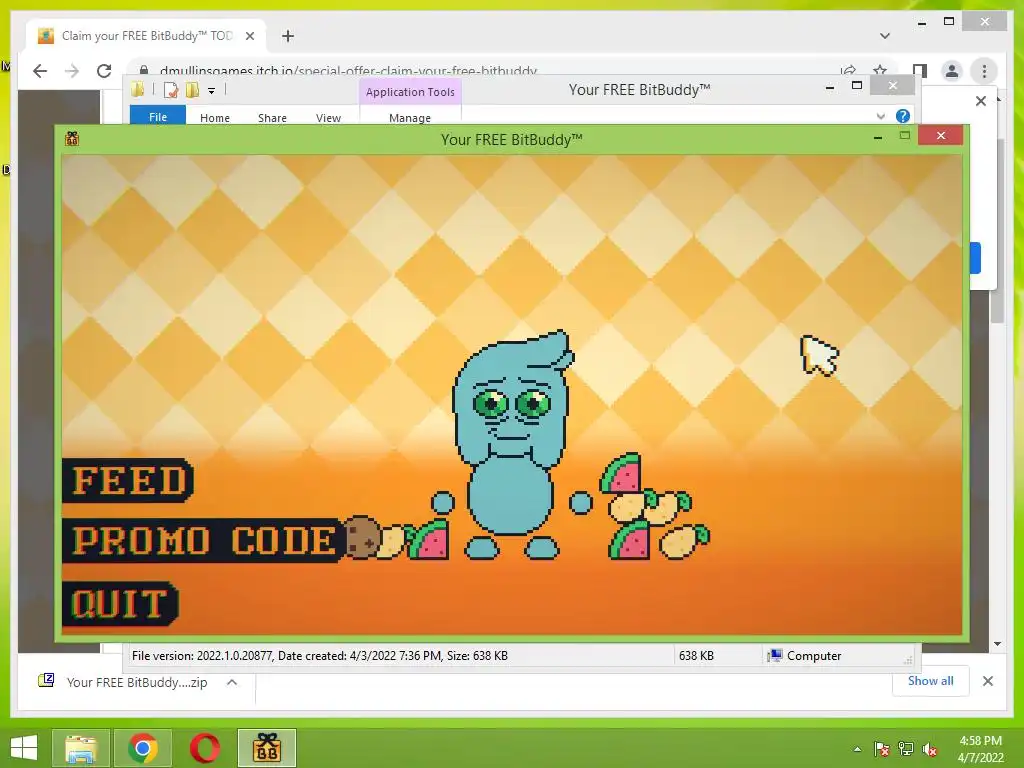Click the blue BitBuddy creature

point(512,445)
